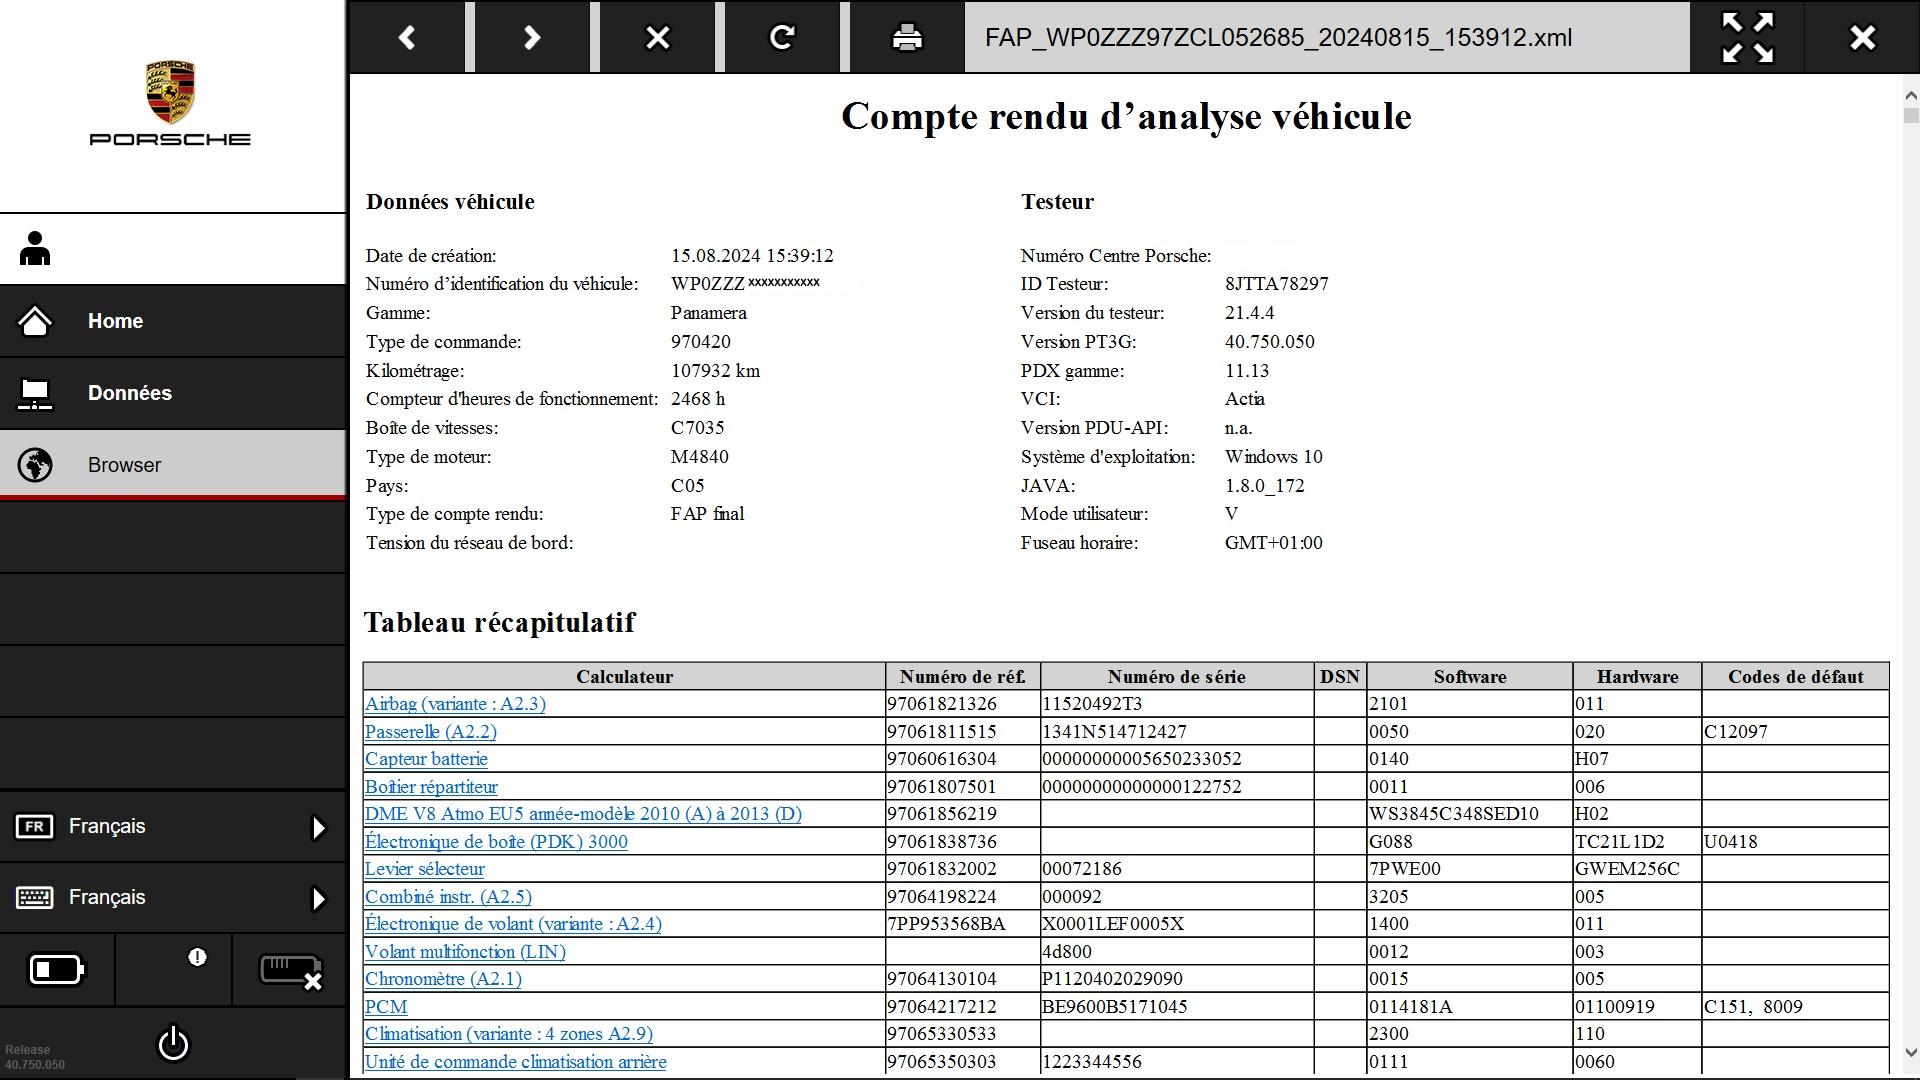Open the user profile icon

pos(35,249)
